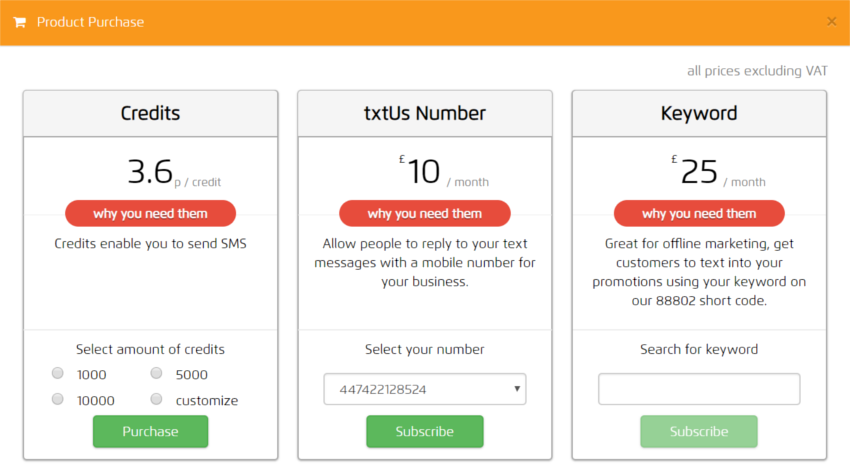Click the txtUs Number panel heading
This screenshot has width=850, height=471.
tap(424, 113)
